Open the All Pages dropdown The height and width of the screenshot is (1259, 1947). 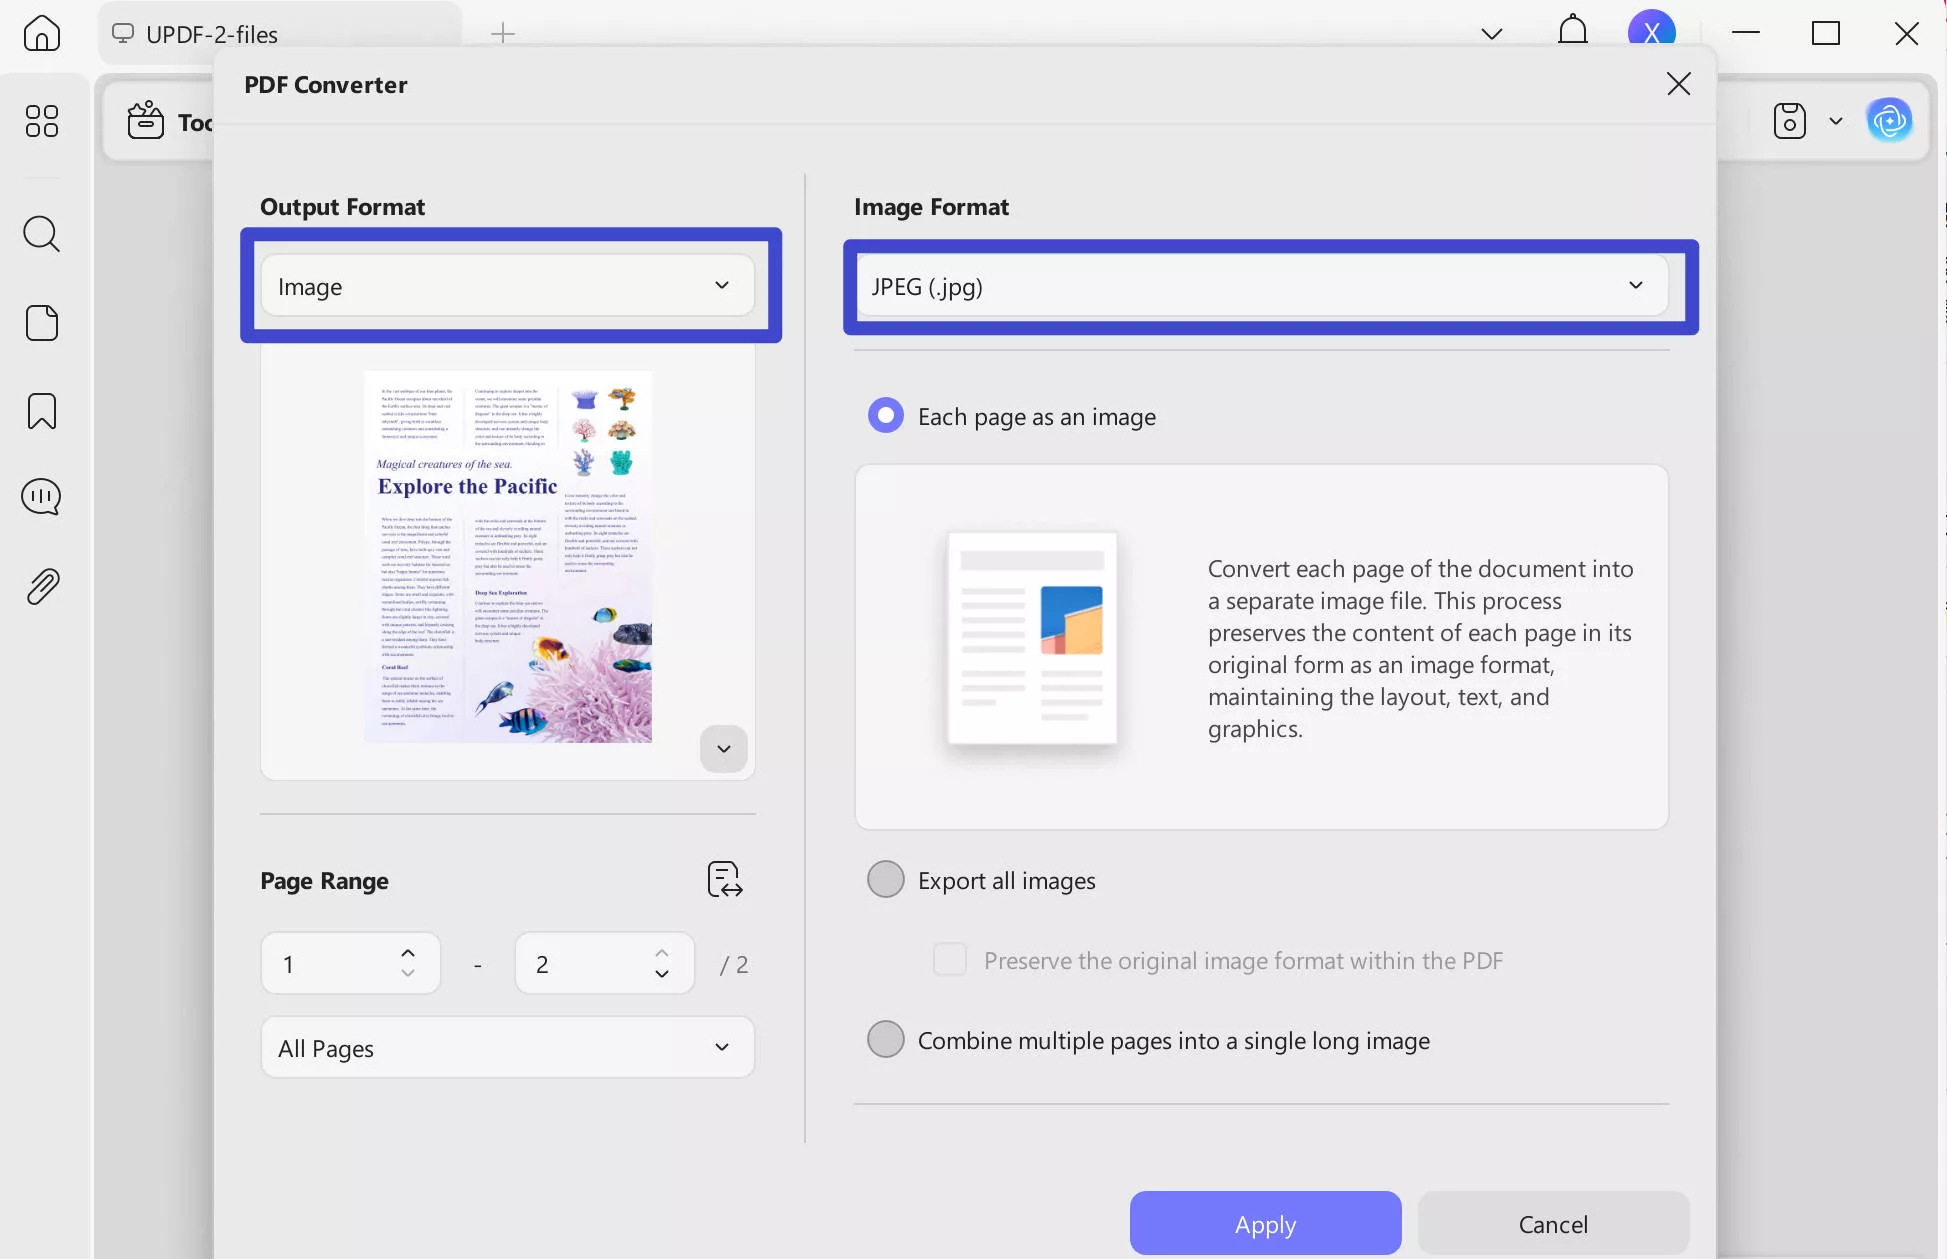pyautogui.click(x=507, y=1047)
